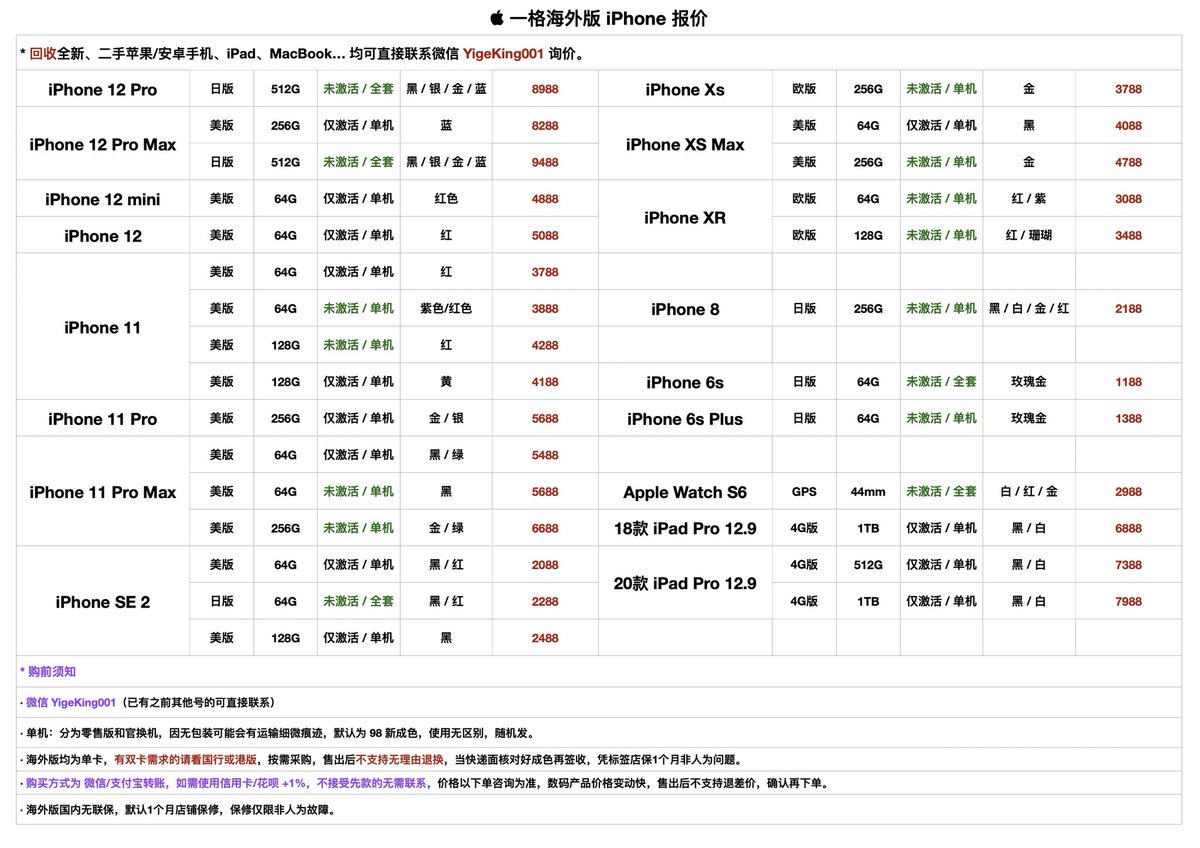Select the "20款 iPad Pro 12.9" cell
The width and height of the screenshot is (1200, 848).
(x=685, y=583)
